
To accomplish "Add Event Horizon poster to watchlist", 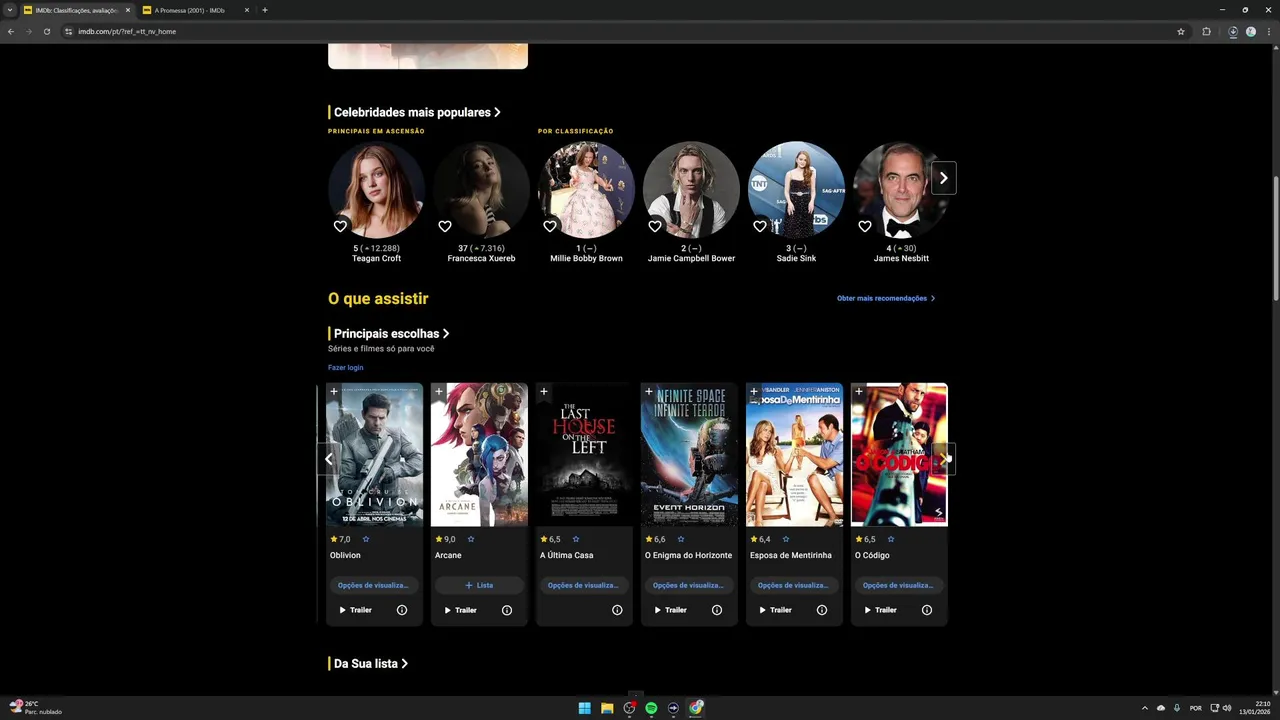I will point(649,392).
